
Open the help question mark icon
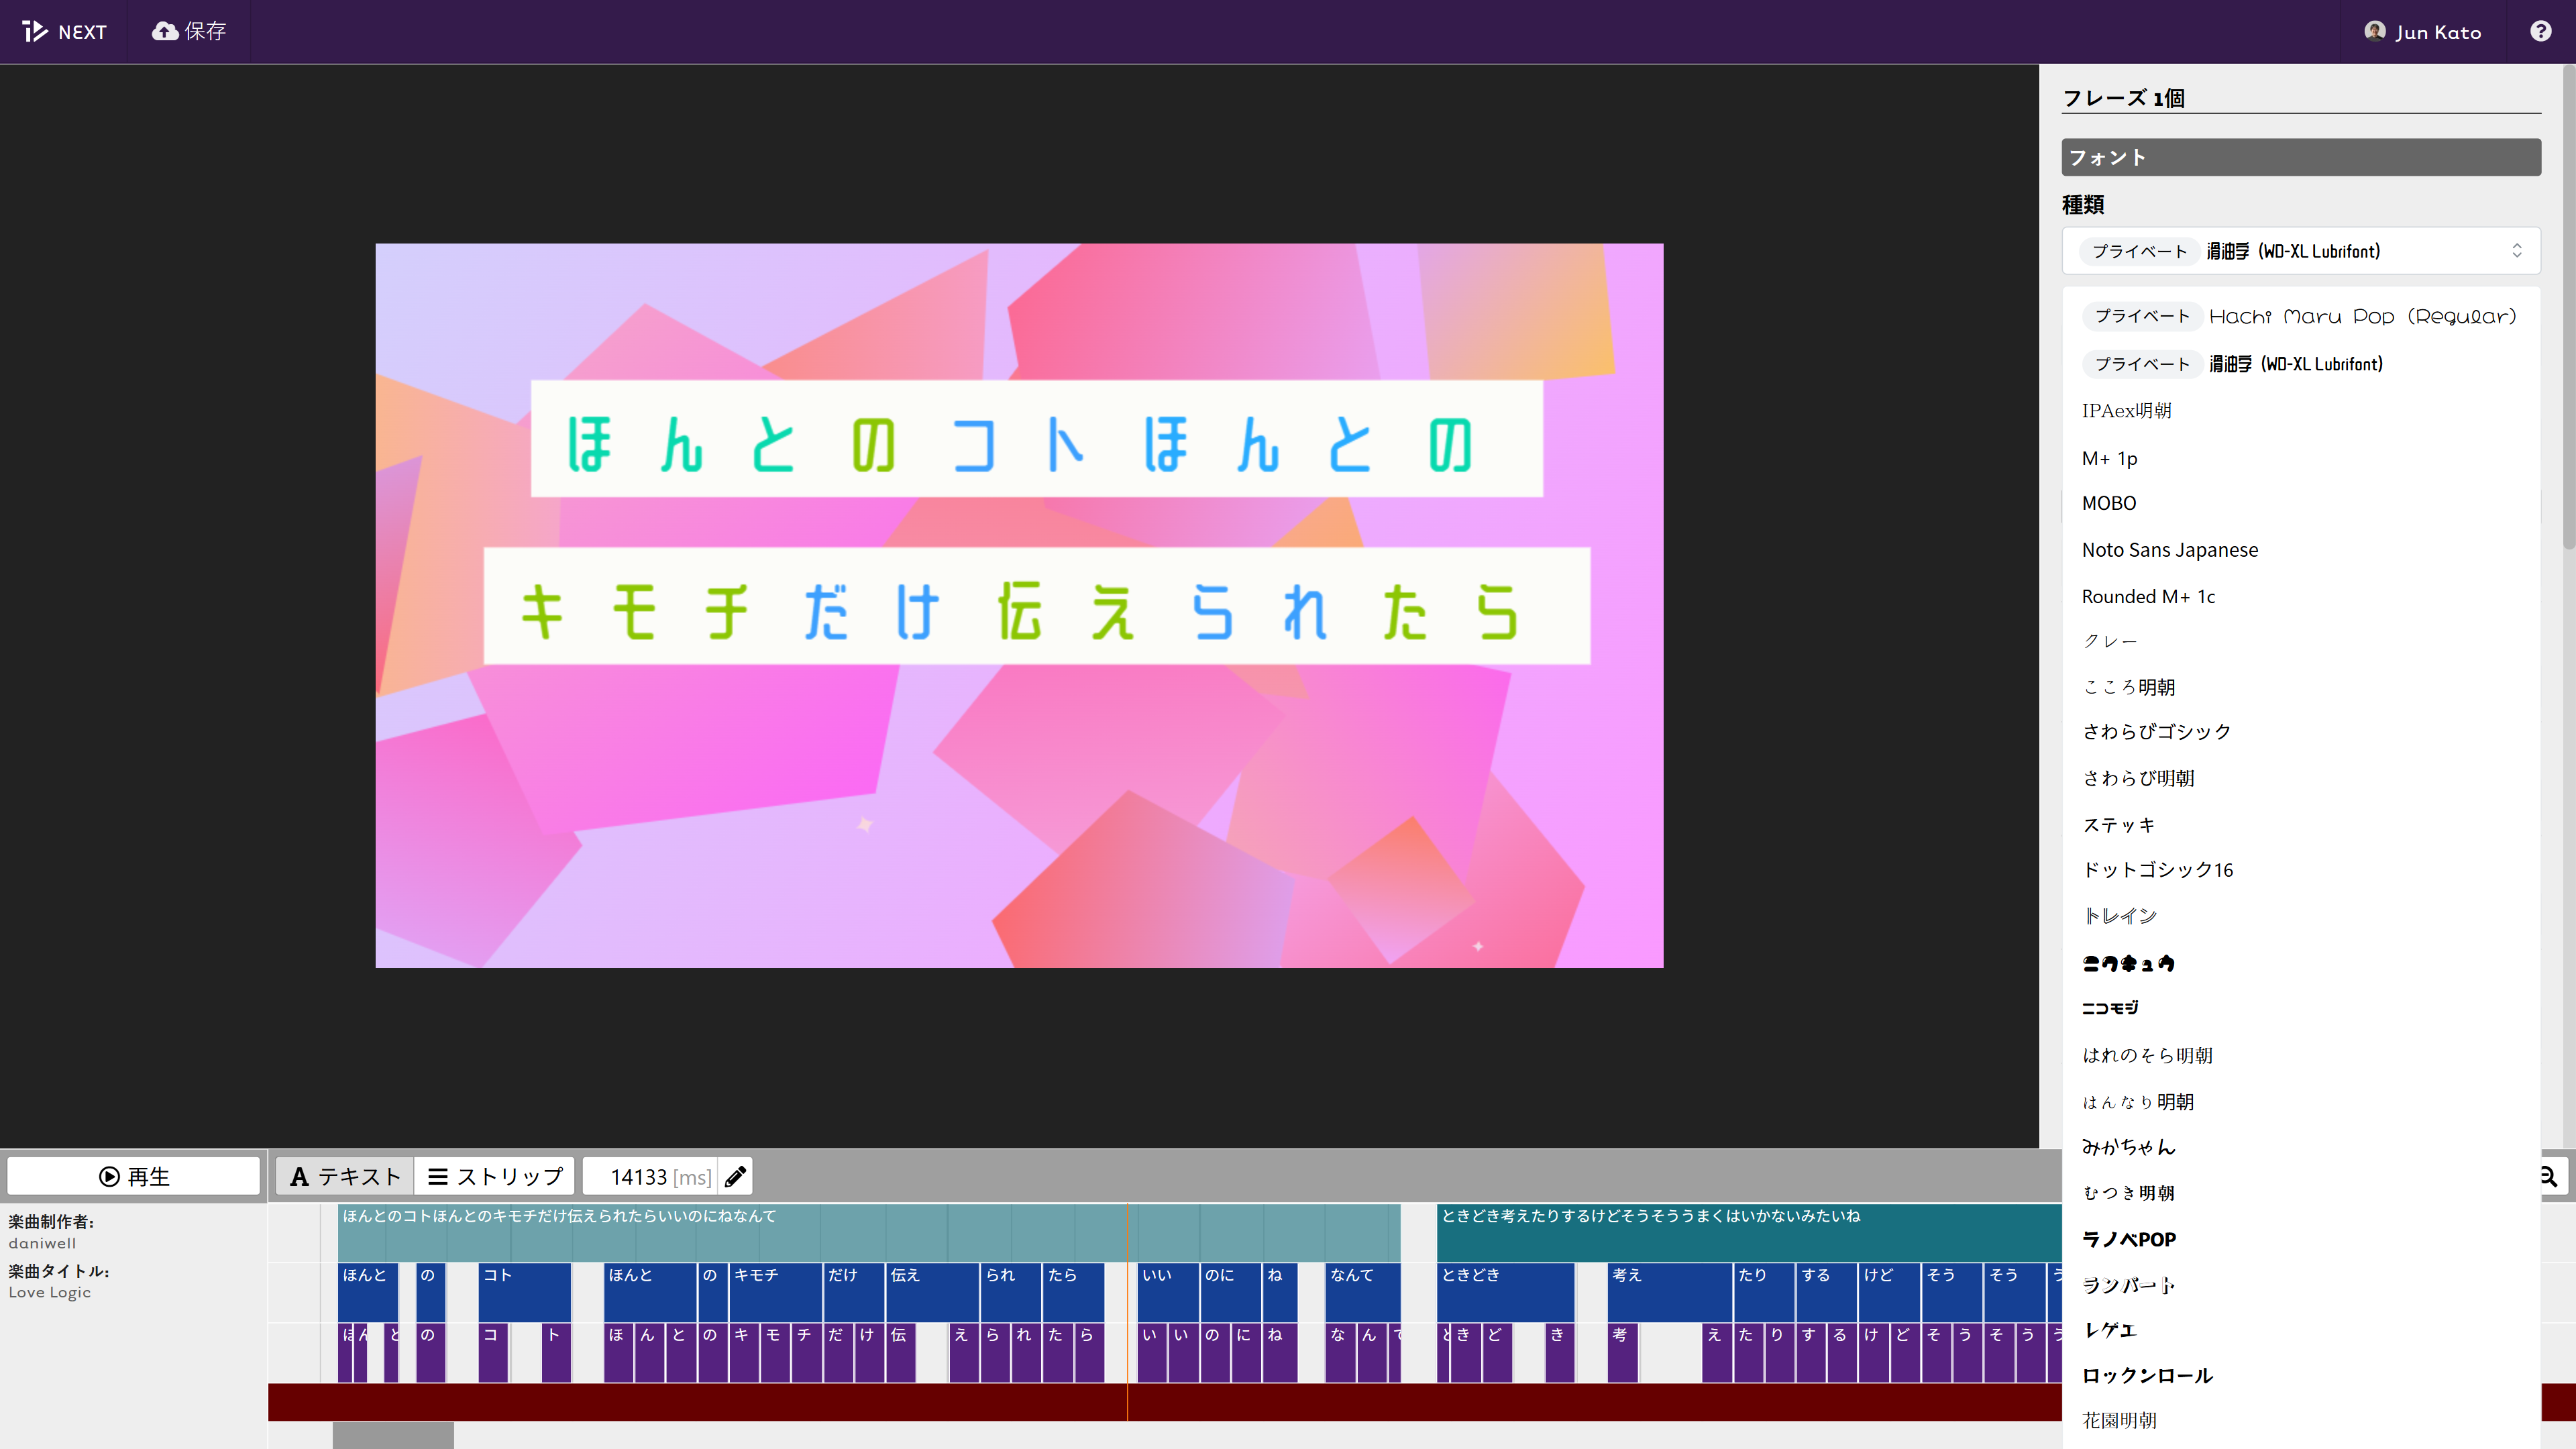[2540, 32]
